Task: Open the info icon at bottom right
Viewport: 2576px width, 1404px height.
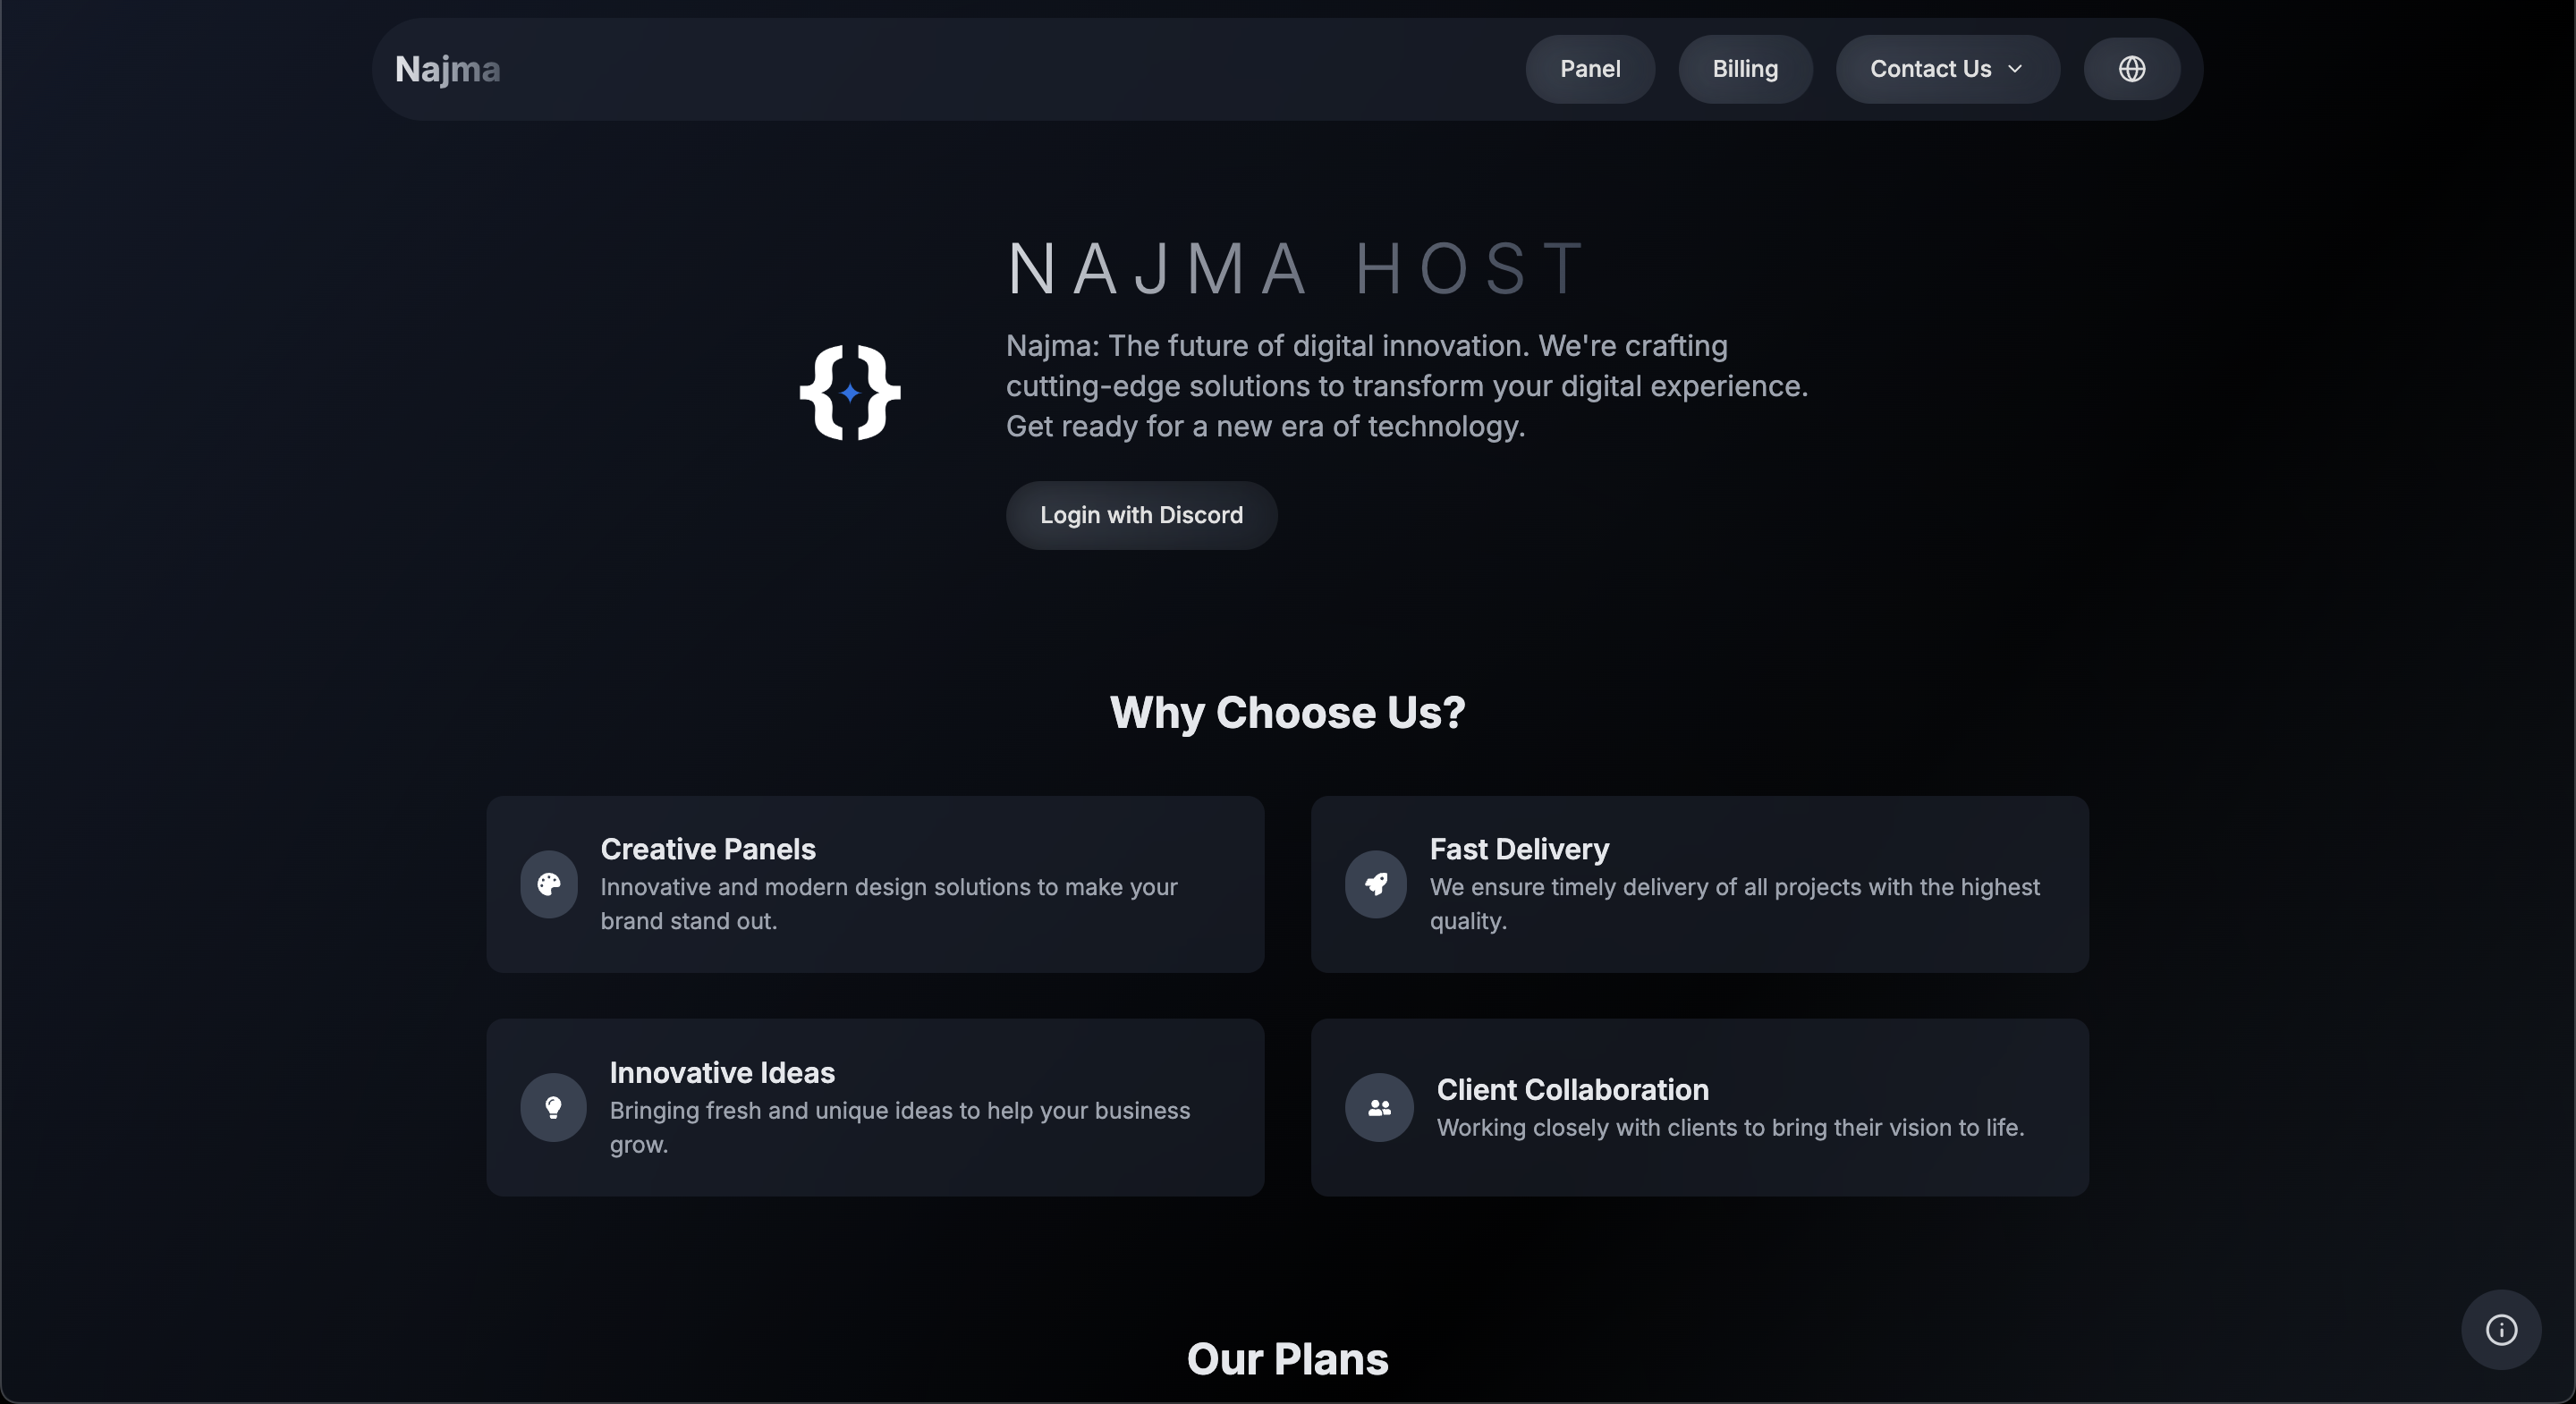Action: (2500, 1329)
